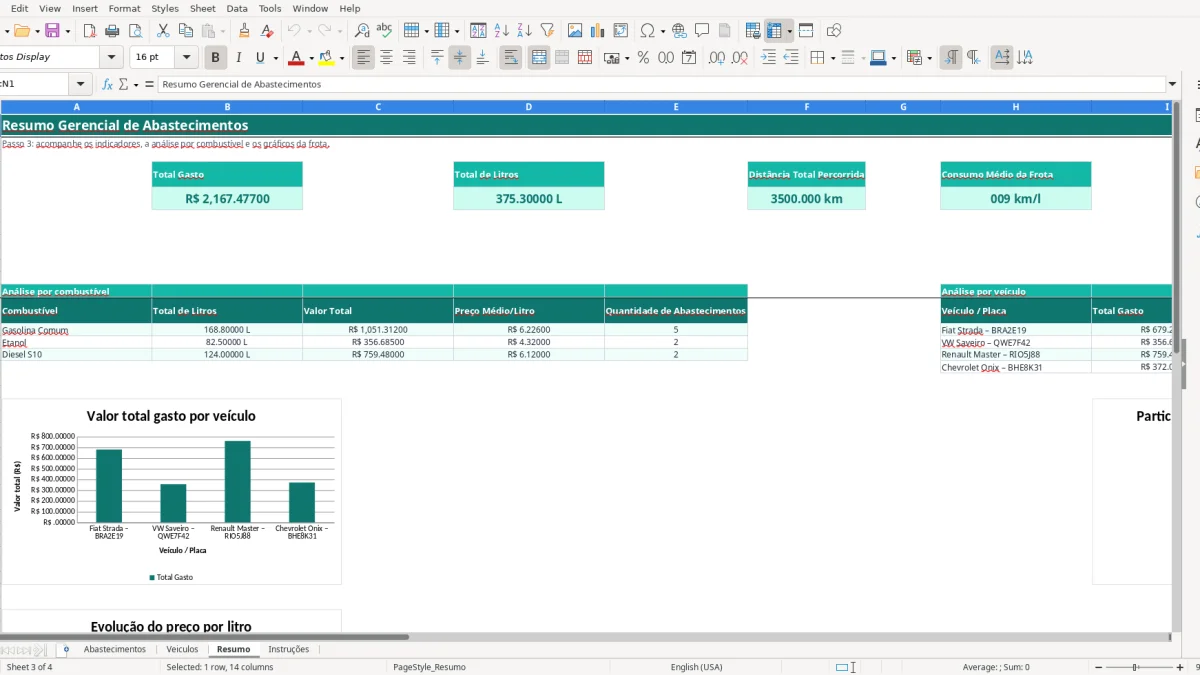Toggle vertical center alignment

460,58
